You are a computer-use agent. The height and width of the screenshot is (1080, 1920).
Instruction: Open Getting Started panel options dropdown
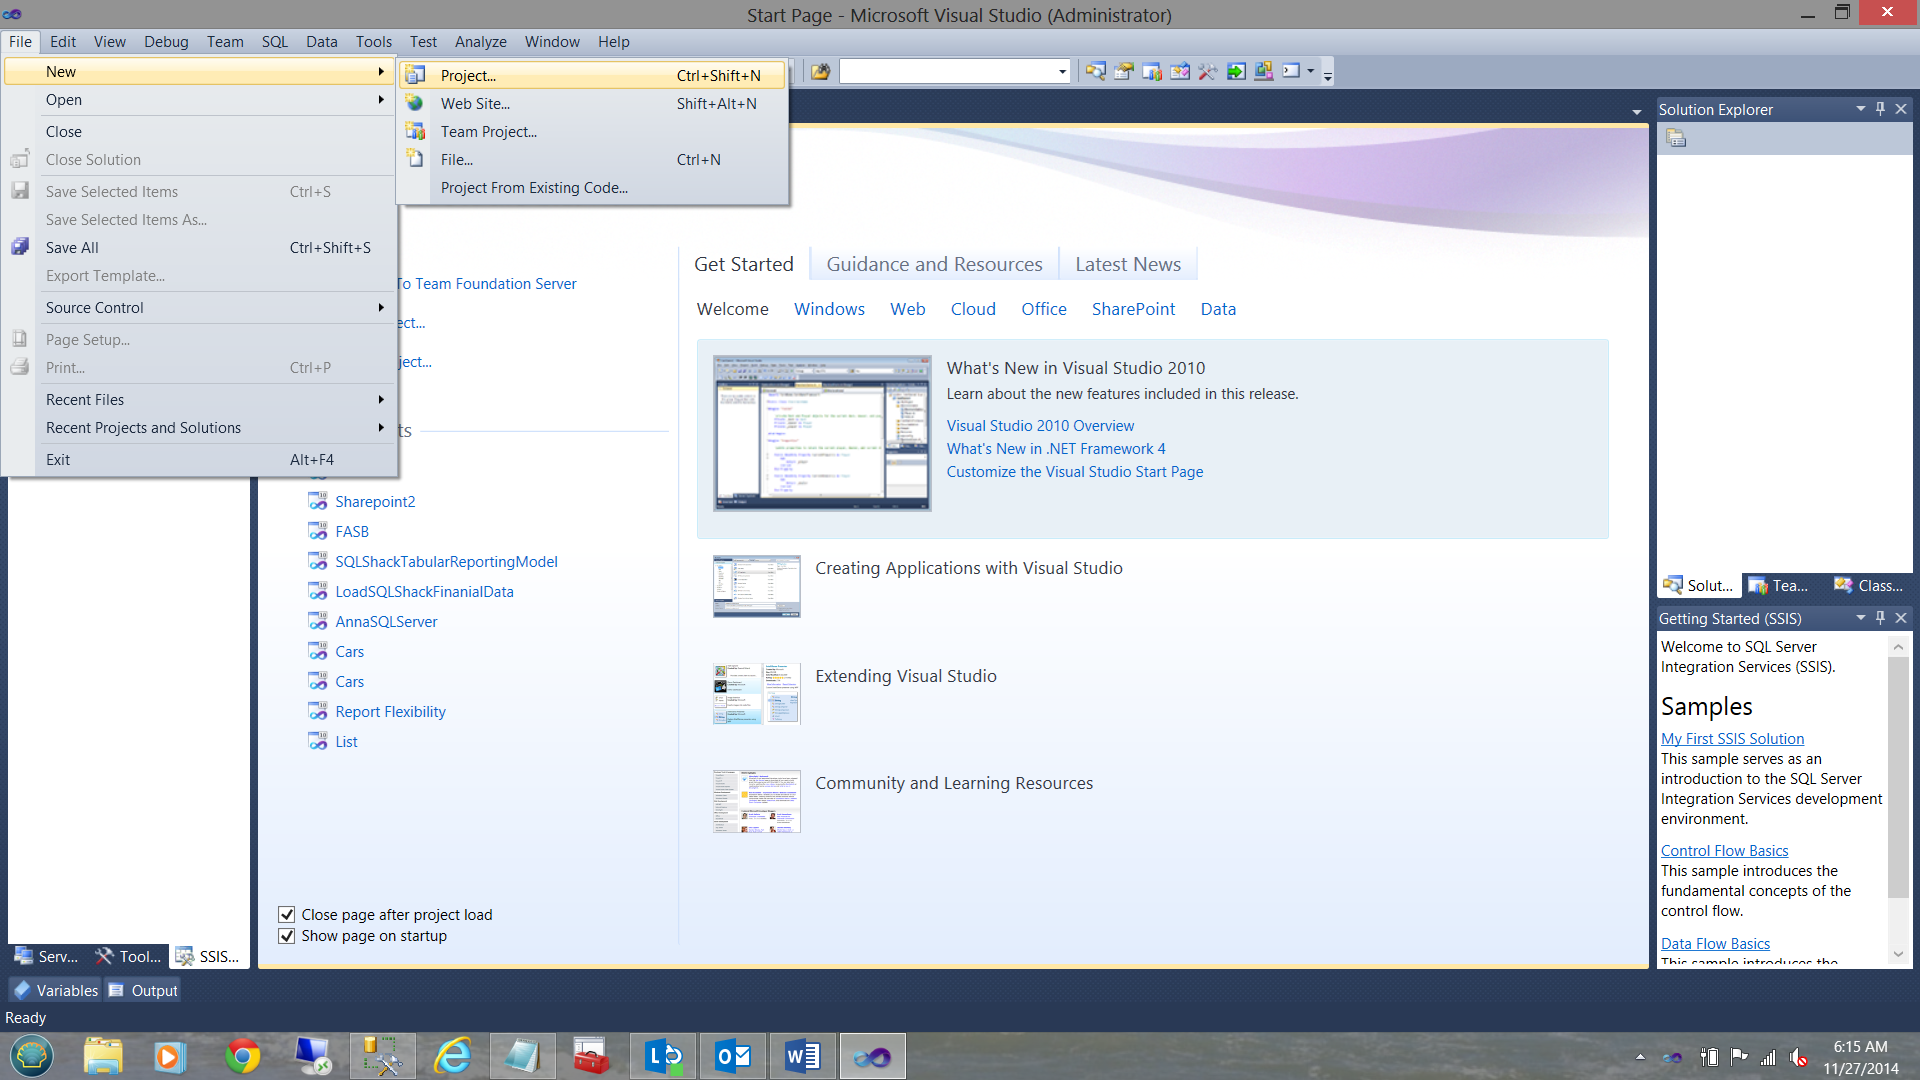[x=1860, y=618]
